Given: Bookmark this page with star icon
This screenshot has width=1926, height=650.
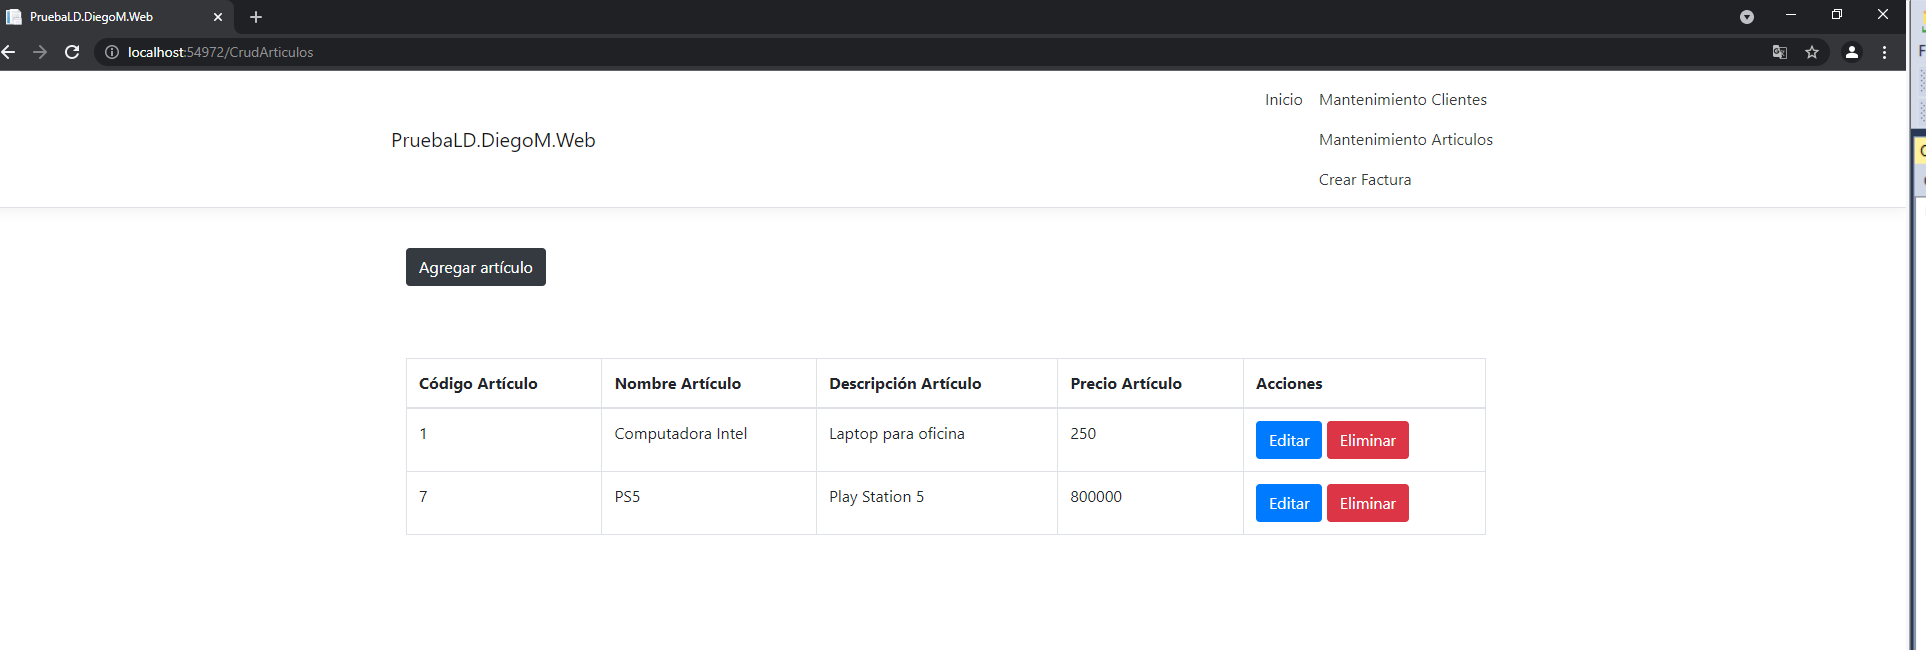Looking at the screenshot, I should pyautogui.click(x=1812, y=52).
